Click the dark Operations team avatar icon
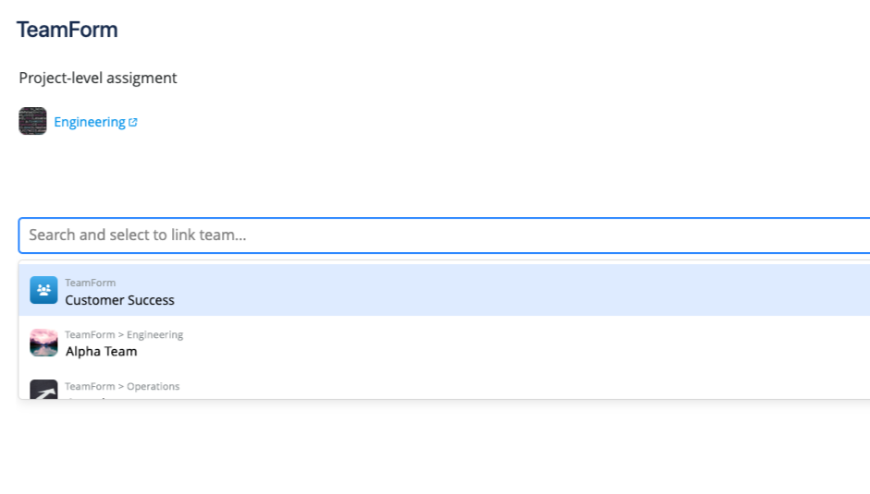 coord(44,390)
